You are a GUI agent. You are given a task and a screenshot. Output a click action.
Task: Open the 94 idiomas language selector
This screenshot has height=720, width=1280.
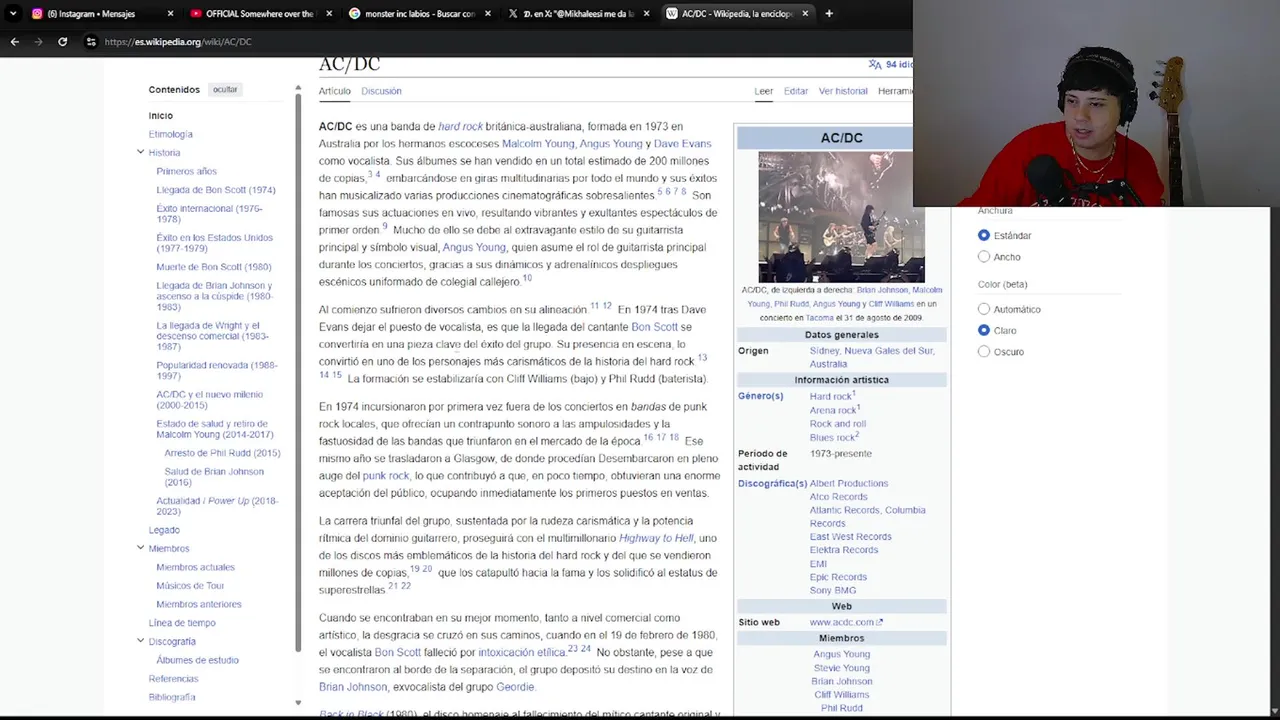click(x=890, y=64)
